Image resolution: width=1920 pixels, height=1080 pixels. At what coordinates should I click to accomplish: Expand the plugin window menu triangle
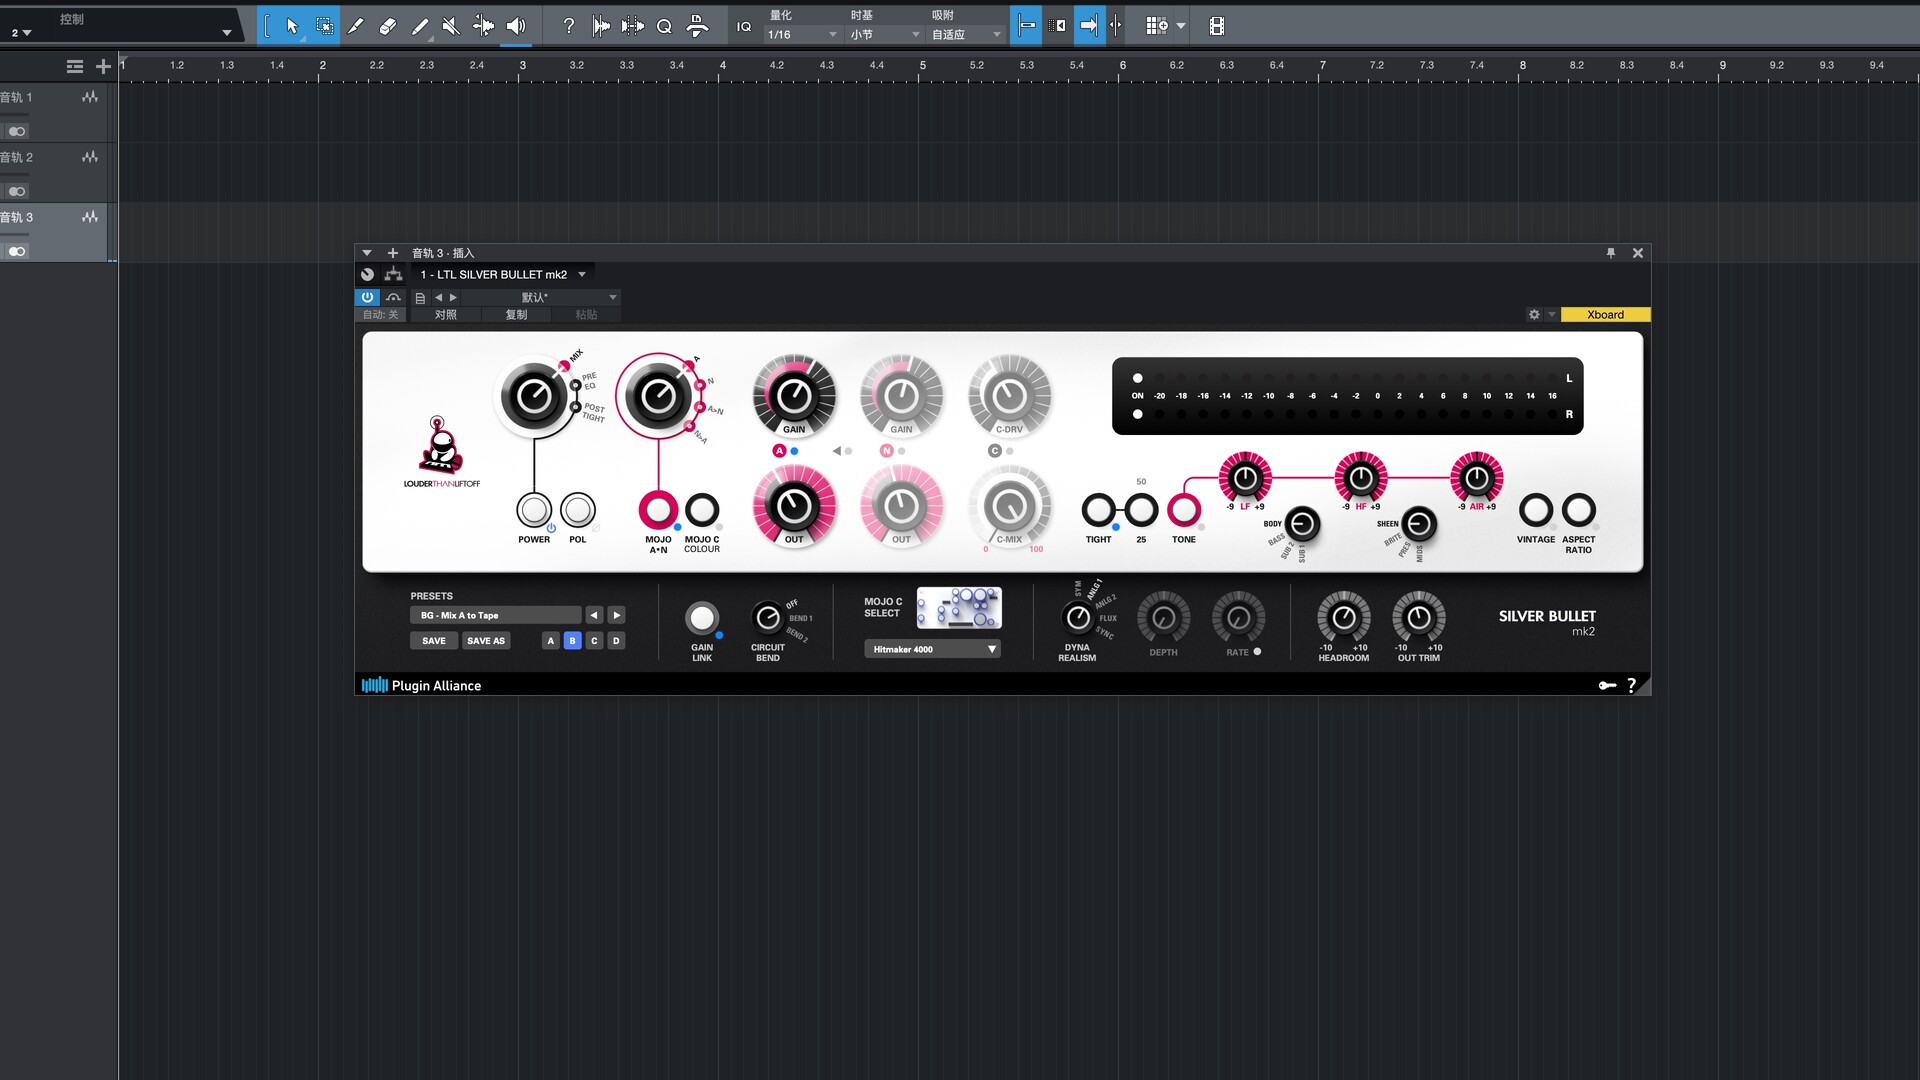coord(367,253)
